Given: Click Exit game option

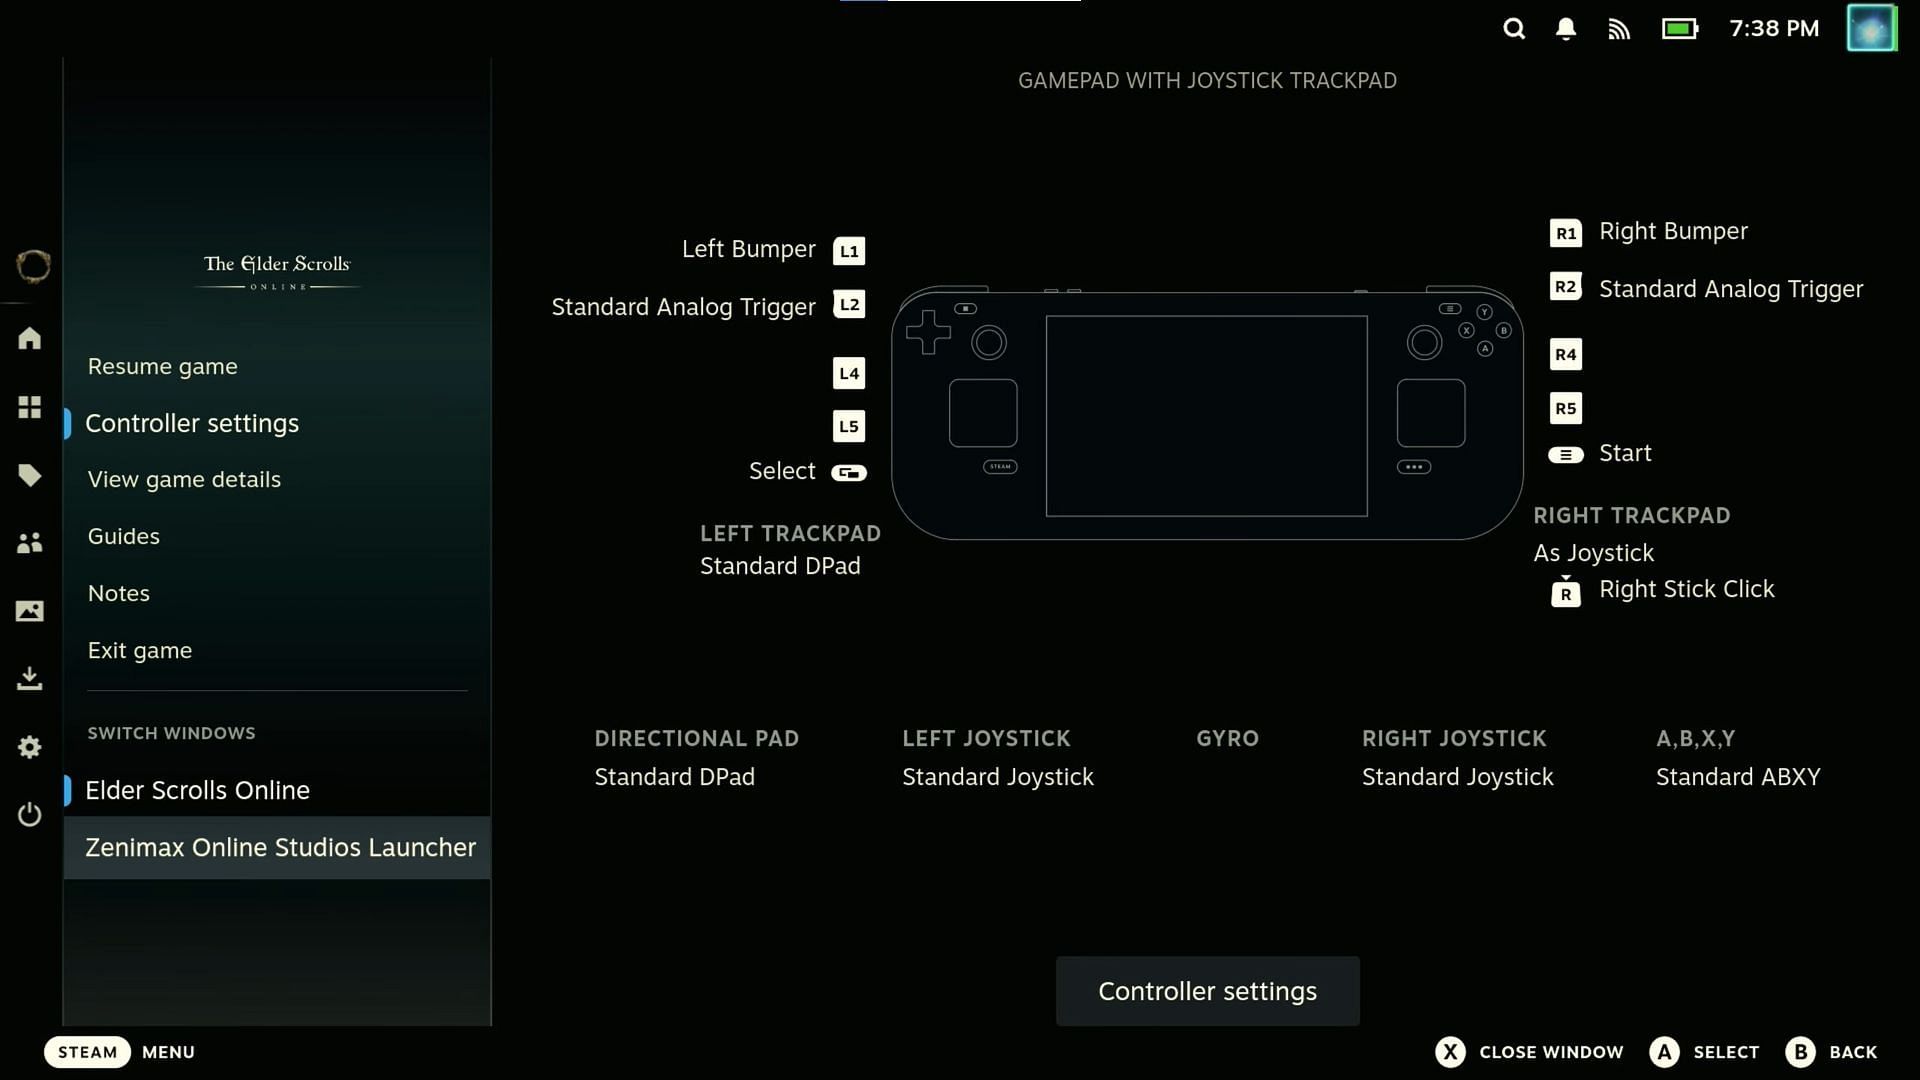Looking at the screenshot, I should [140, 650].
